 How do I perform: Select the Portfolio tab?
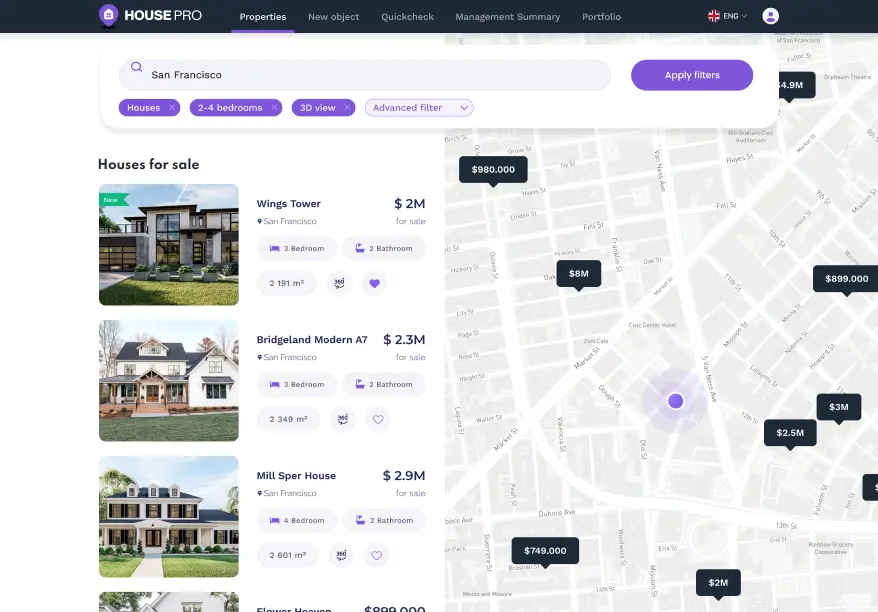(x=601, y=17)
